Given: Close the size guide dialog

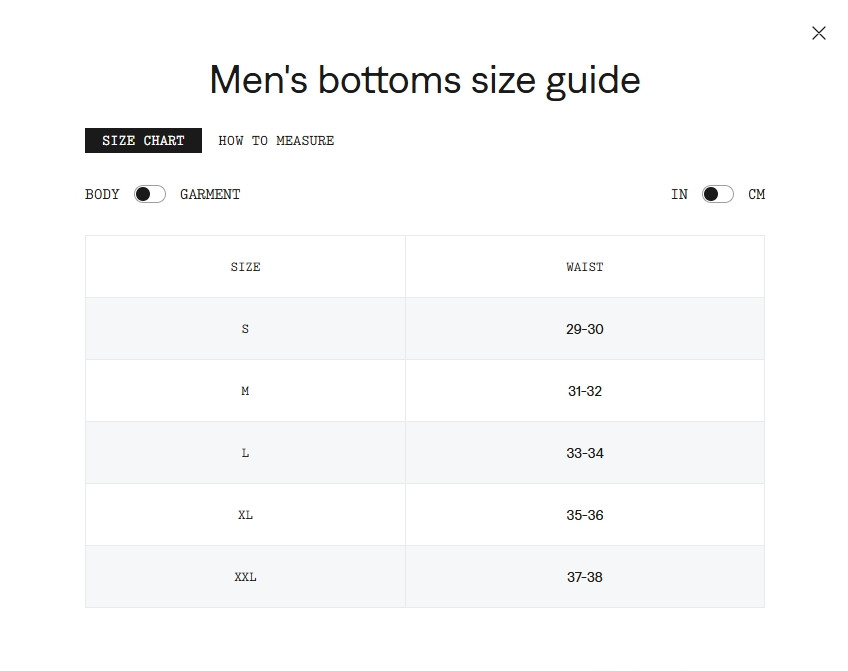Looking at the screenshot, I should [x=819, y=33].
